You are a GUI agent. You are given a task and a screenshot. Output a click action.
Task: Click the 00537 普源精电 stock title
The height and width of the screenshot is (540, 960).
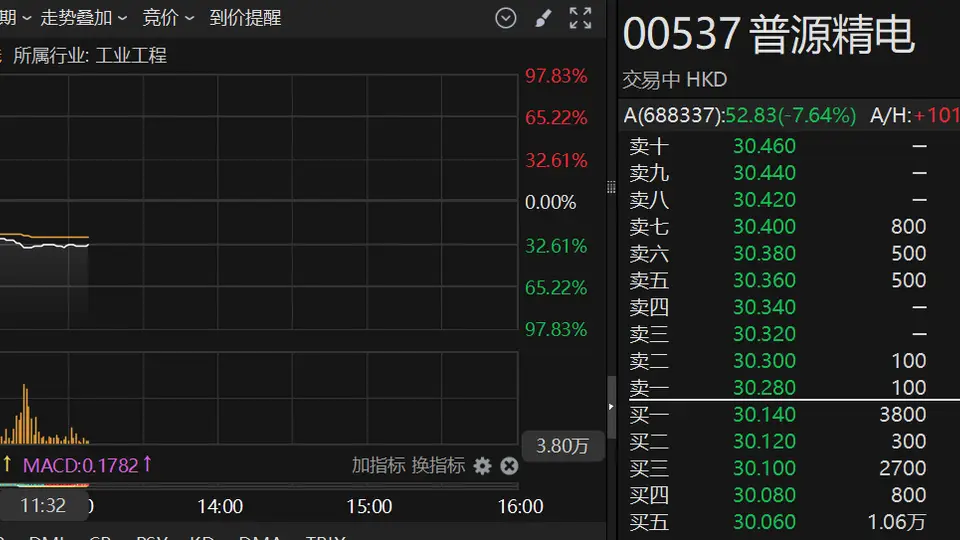[x=768, y=34]
